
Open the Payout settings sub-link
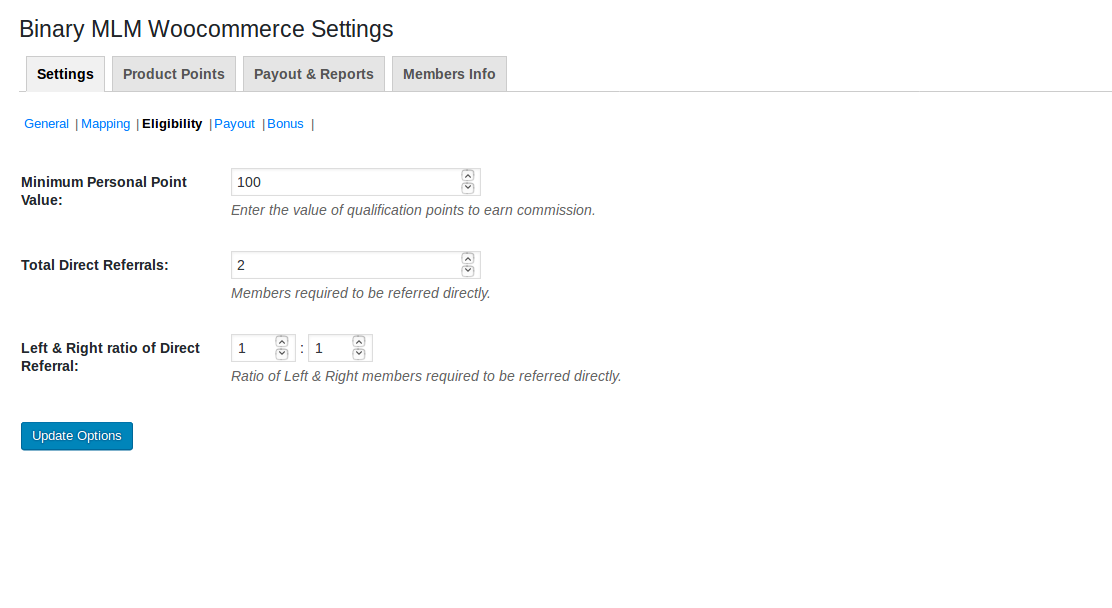[234, 123]
